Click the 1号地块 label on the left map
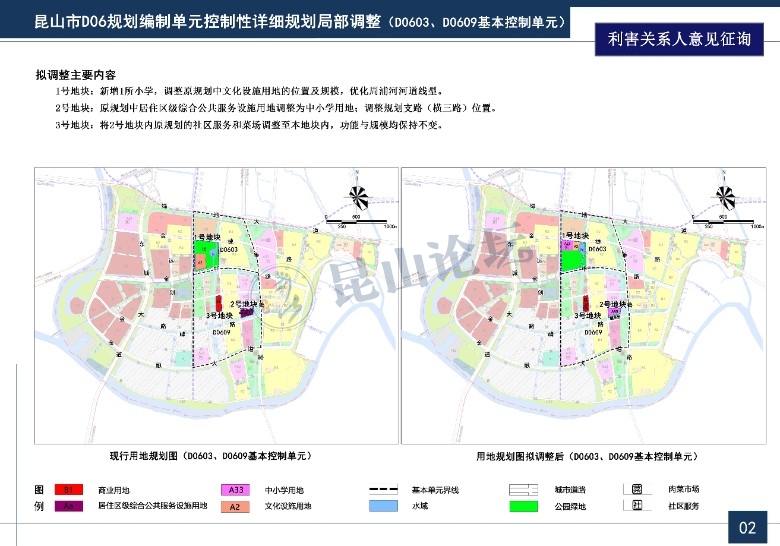The image size is (780, 546). [206, 237]
